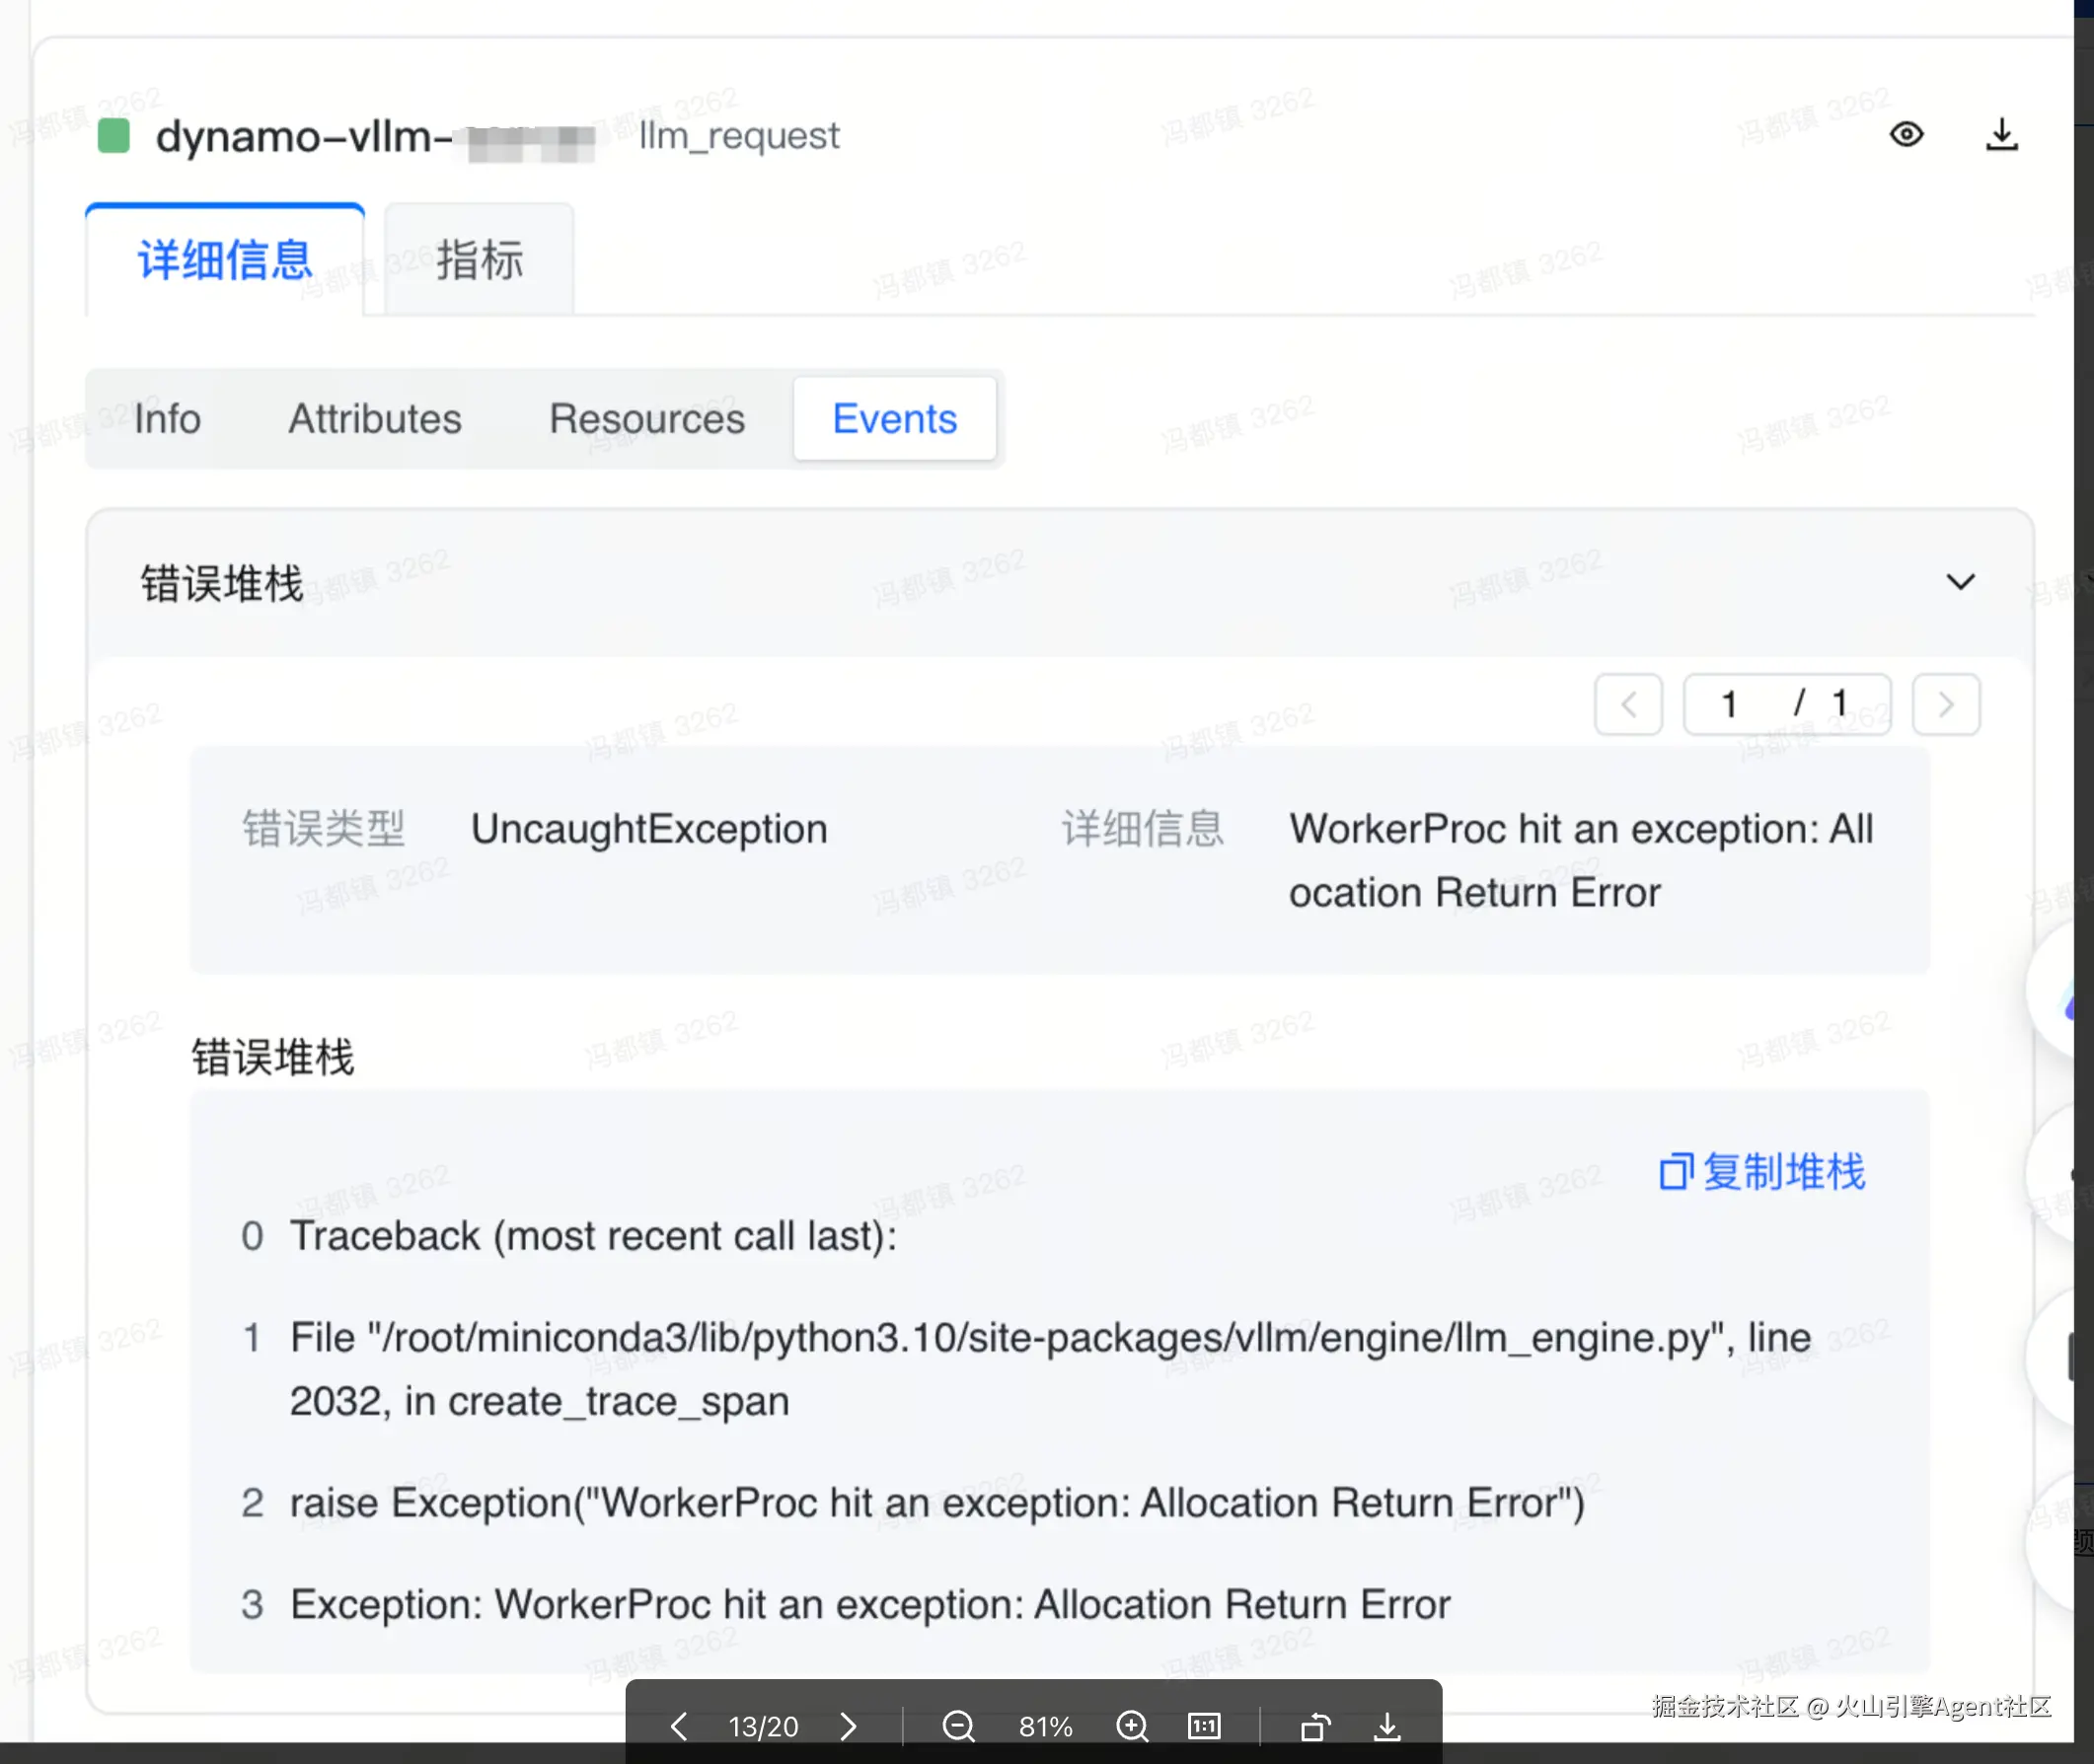Click the error stack page number field

point(1730,704)
